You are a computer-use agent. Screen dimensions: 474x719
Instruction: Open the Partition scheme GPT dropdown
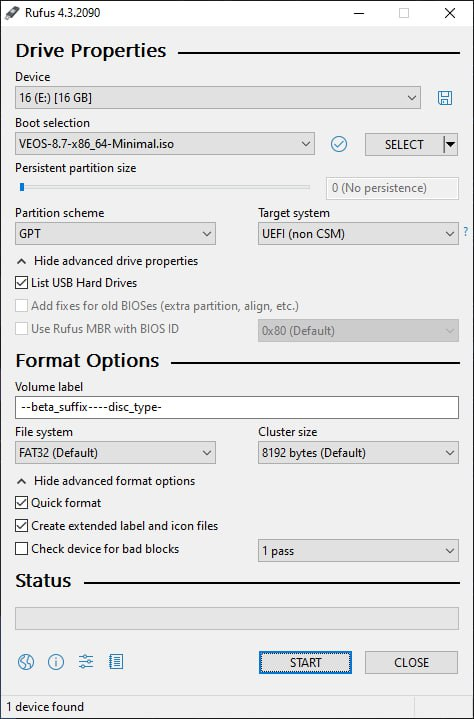pos(115,234)
